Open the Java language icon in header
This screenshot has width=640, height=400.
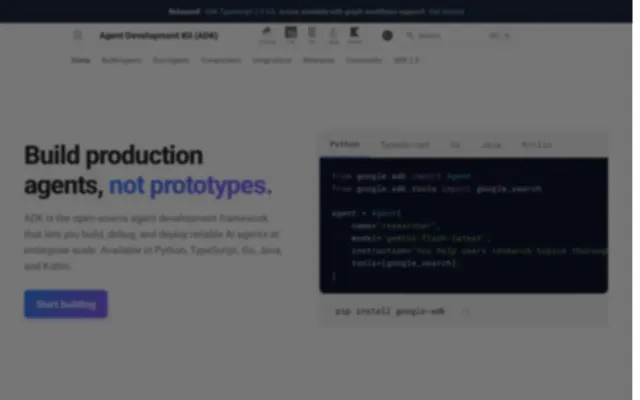[x=333, y=35]
